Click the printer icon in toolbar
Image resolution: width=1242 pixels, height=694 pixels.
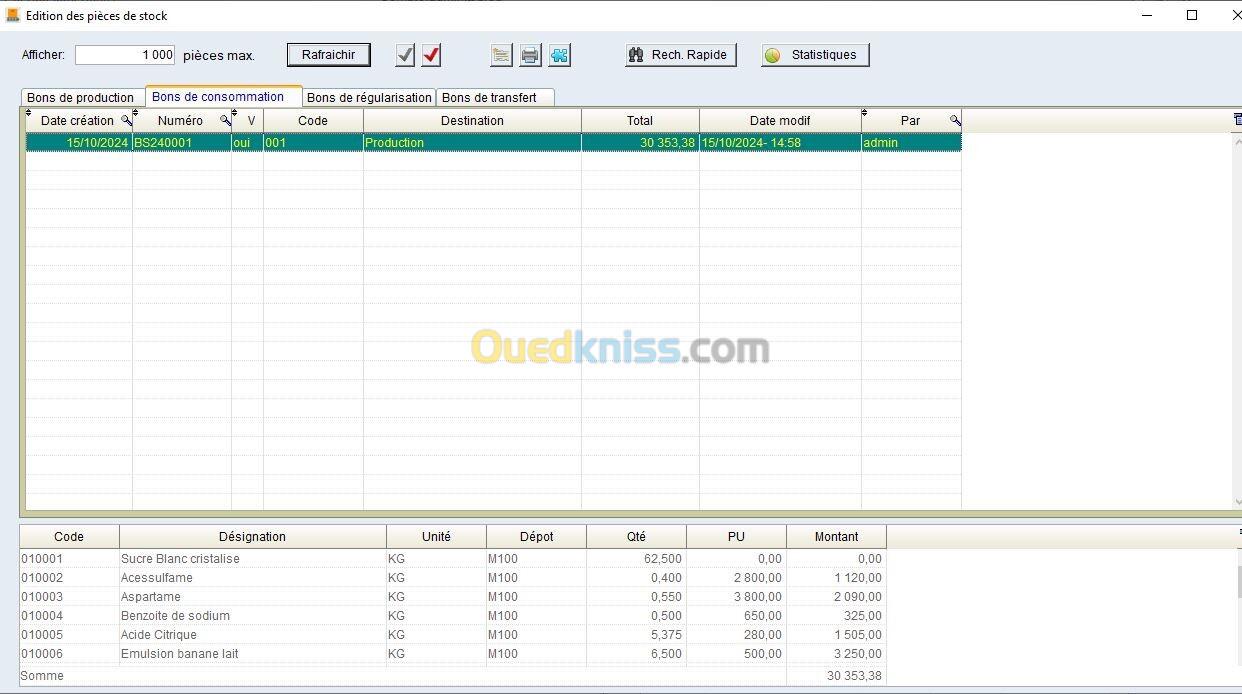tap(530, 55)
